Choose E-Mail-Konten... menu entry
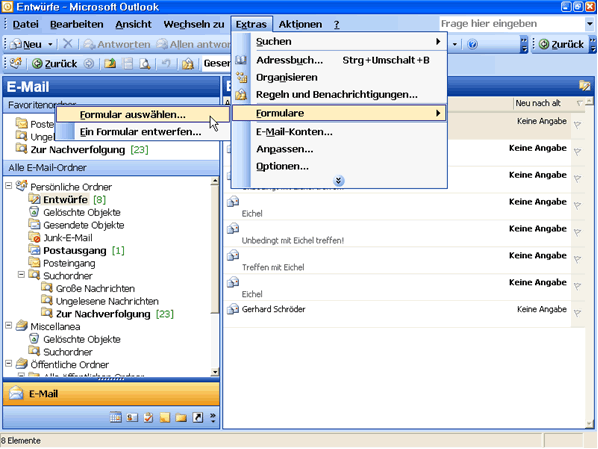Screen dimensions: 598x449 coord(339,132)
